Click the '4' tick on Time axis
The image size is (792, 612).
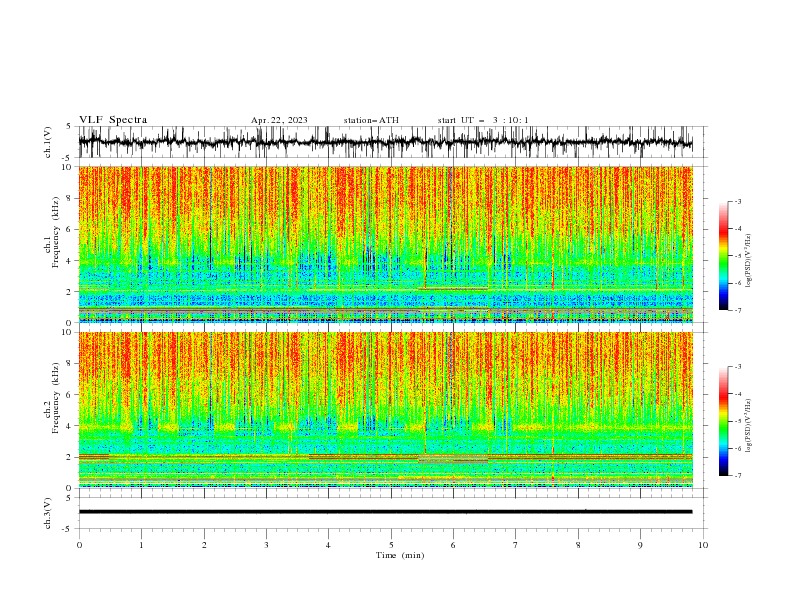pos(329,545)
